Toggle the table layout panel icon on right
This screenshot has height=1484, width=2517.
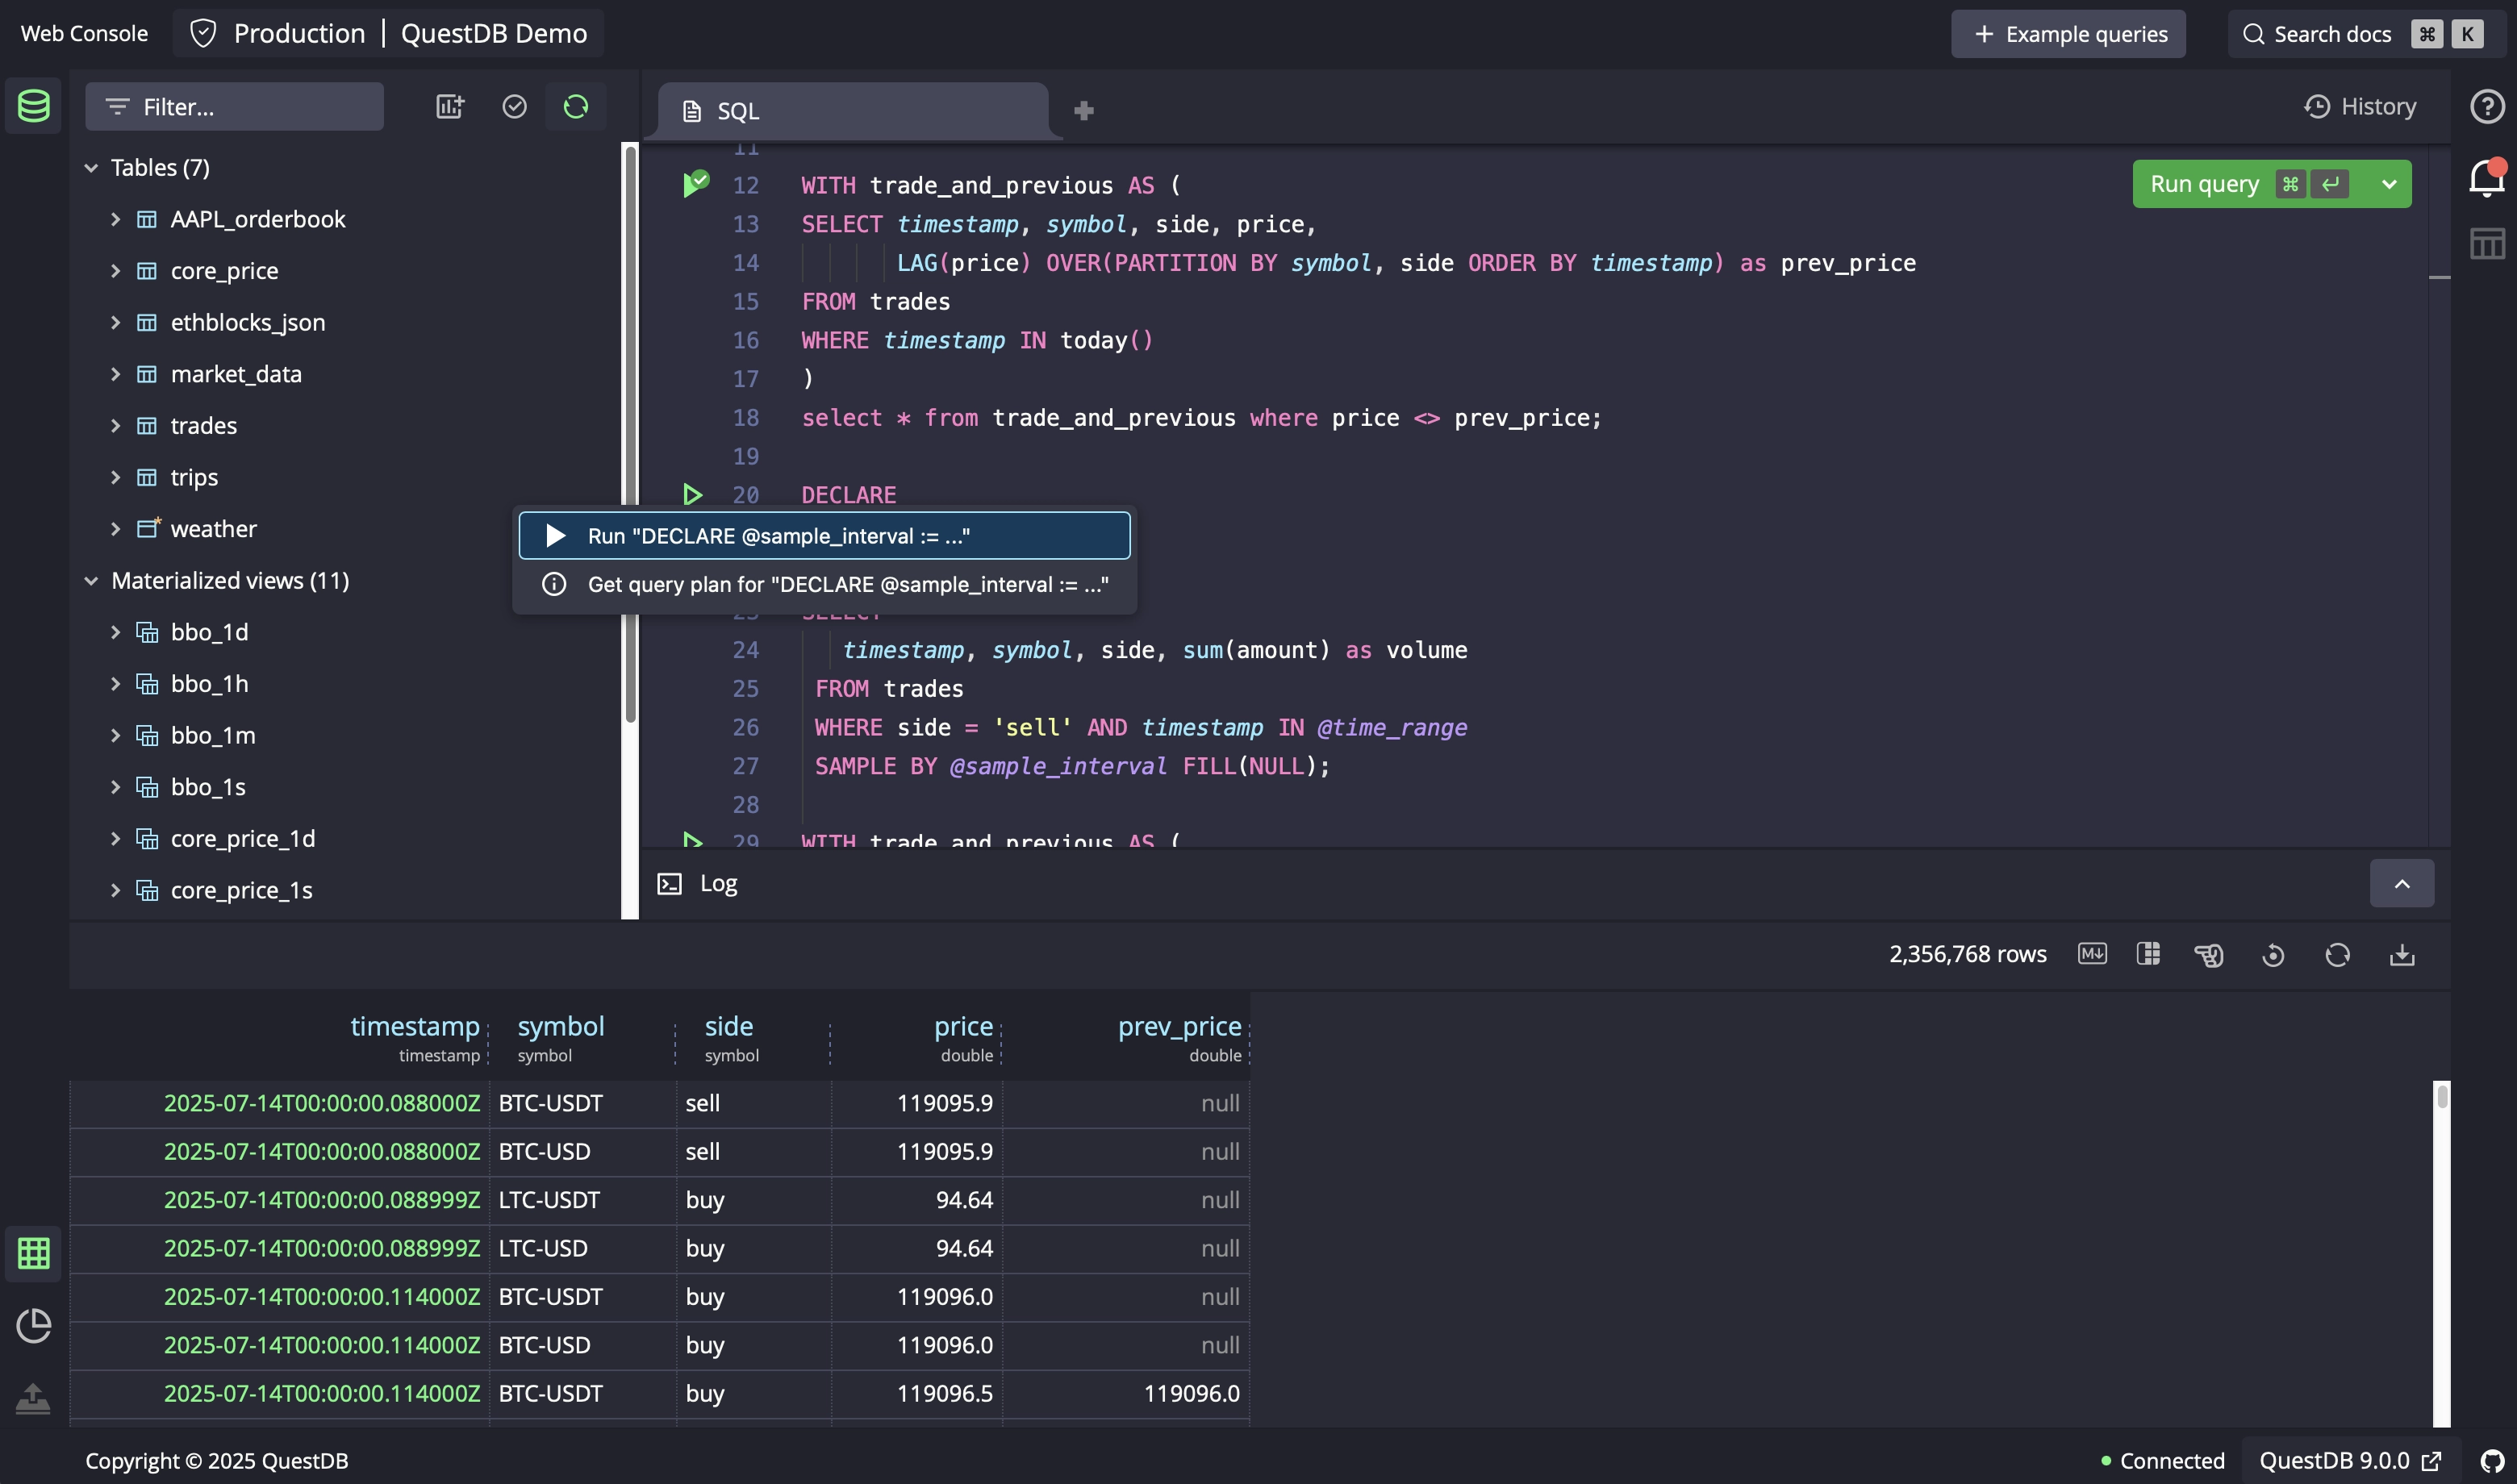point(2486,243)
